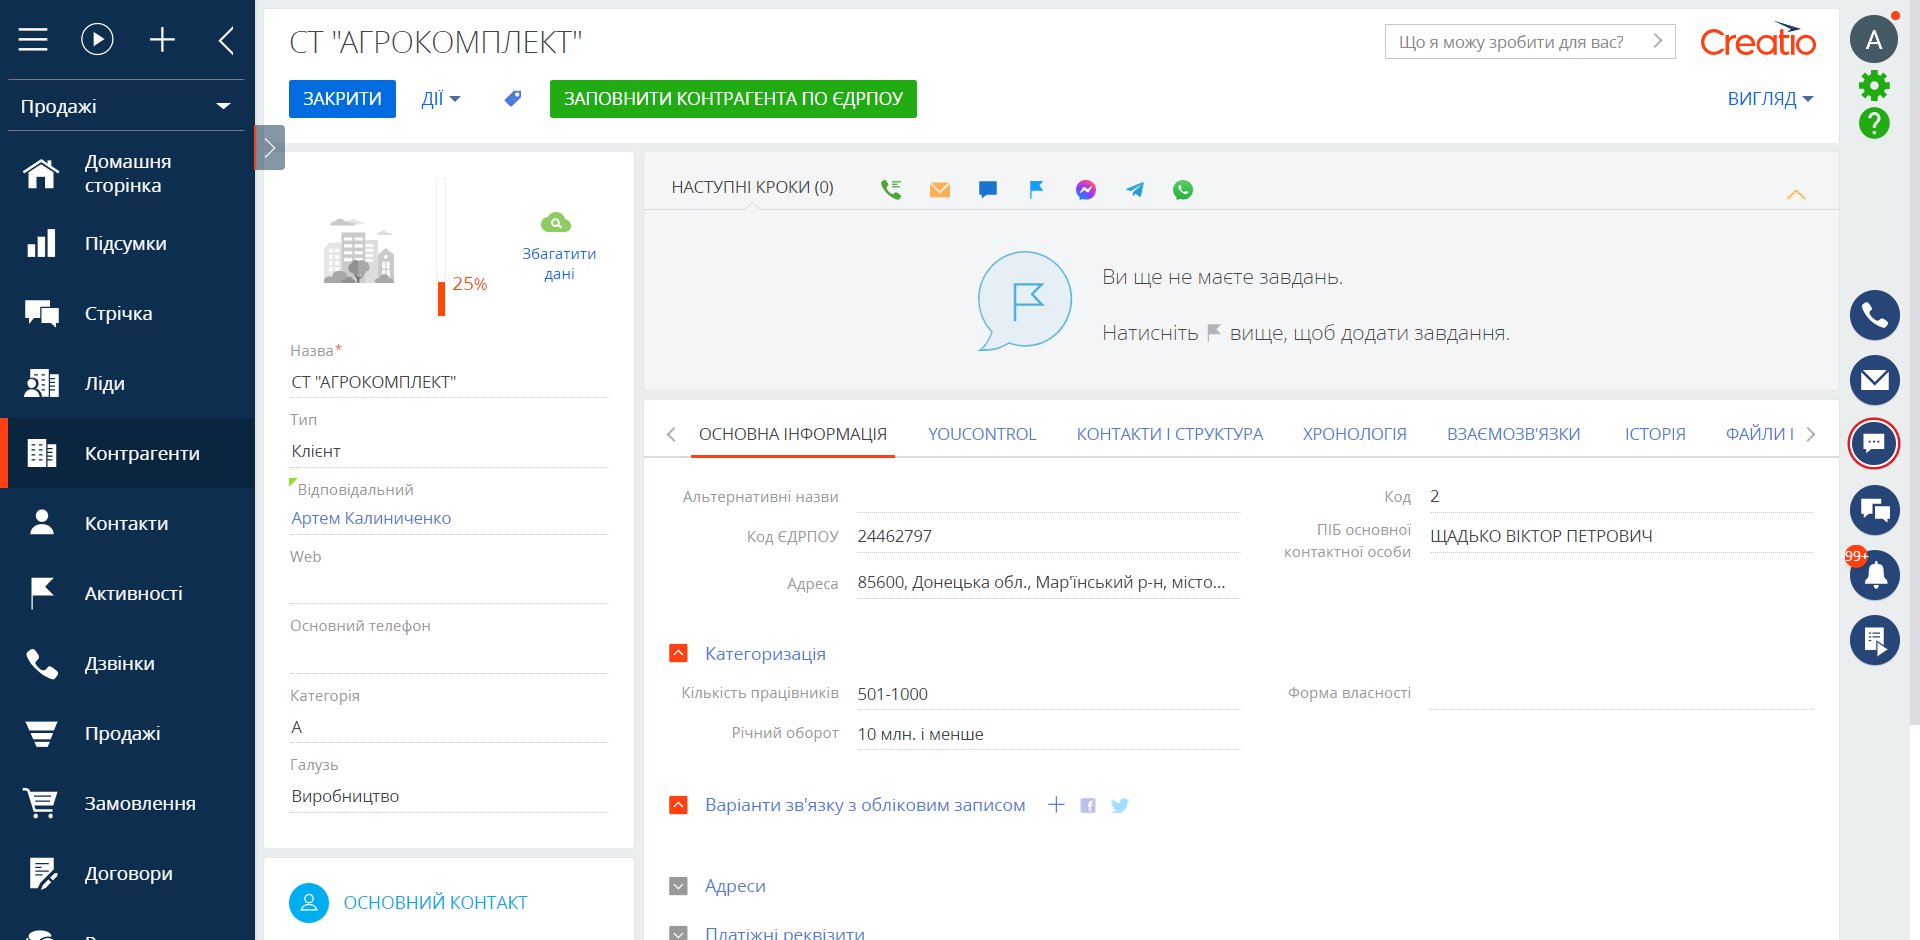The image size is (1920, 940).
Task: Open the Telegram messaging channel icon
Action: pos(1134,189)
